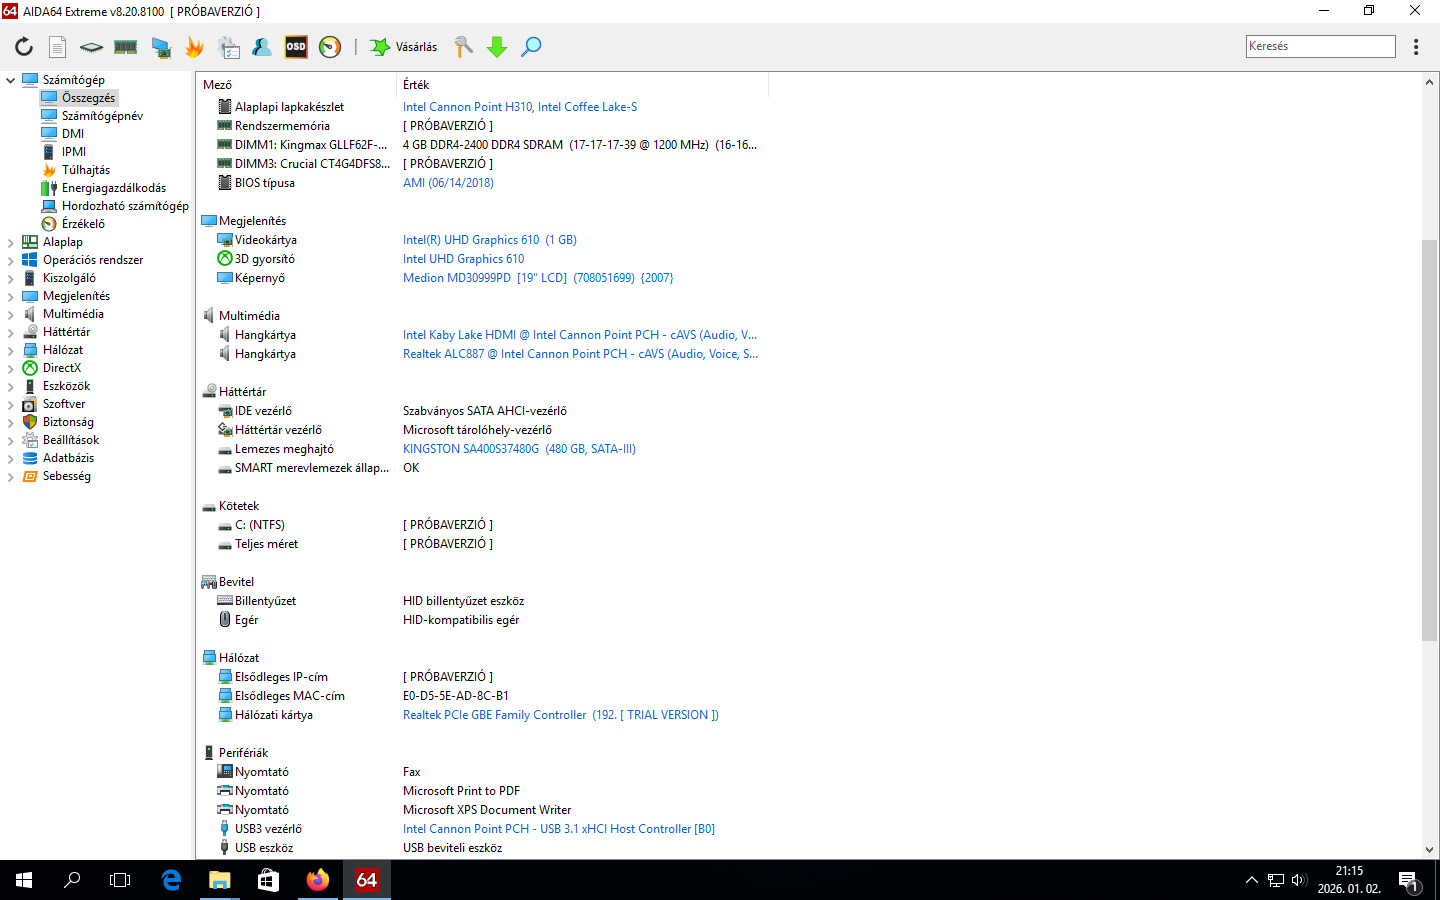Image resolution: width=1440 pixels, height=900 pixels.
Task: Open the OSD panel icon
Action: [x=296, y=46]
